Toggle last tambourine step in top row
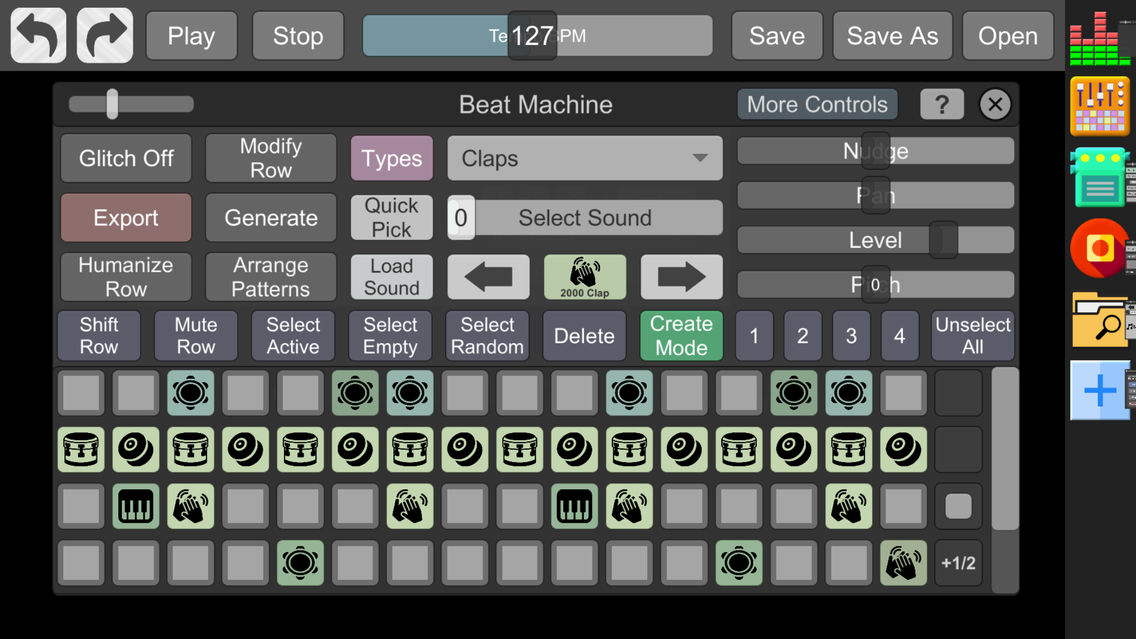Screen dimensions: 1136x639 tap(848, 393)
